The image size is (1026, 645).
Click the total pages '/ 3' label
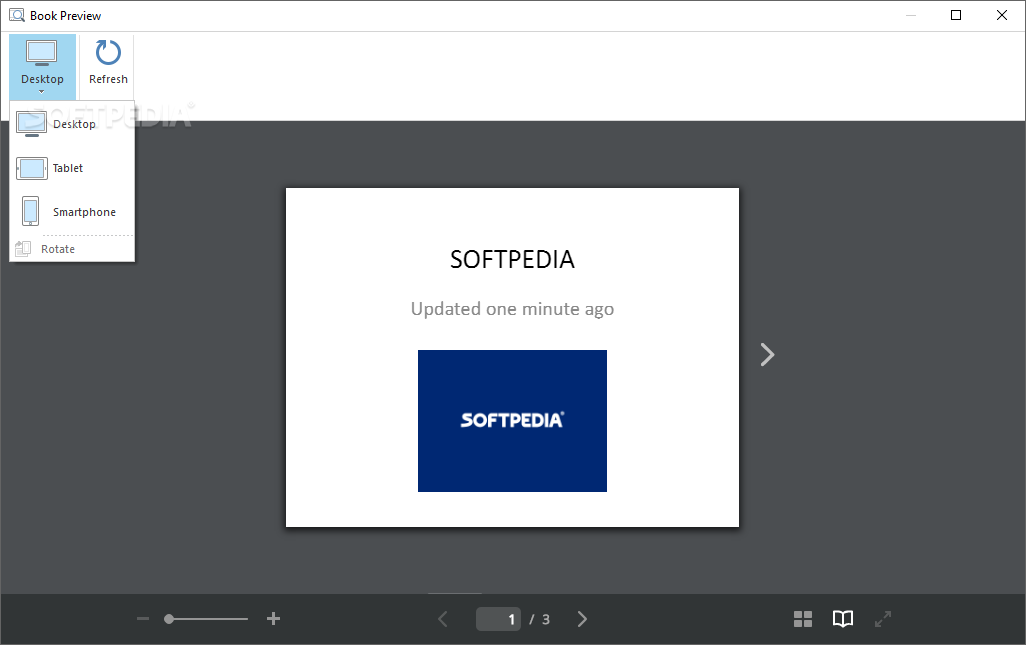(x=540, y=619)
